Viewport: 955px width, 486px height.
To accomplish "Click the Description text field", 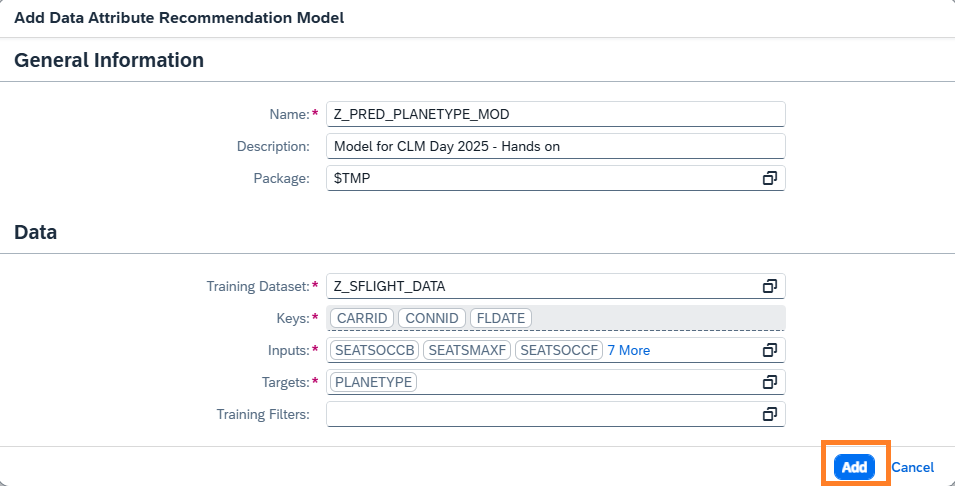I will [x=555, y=146].
